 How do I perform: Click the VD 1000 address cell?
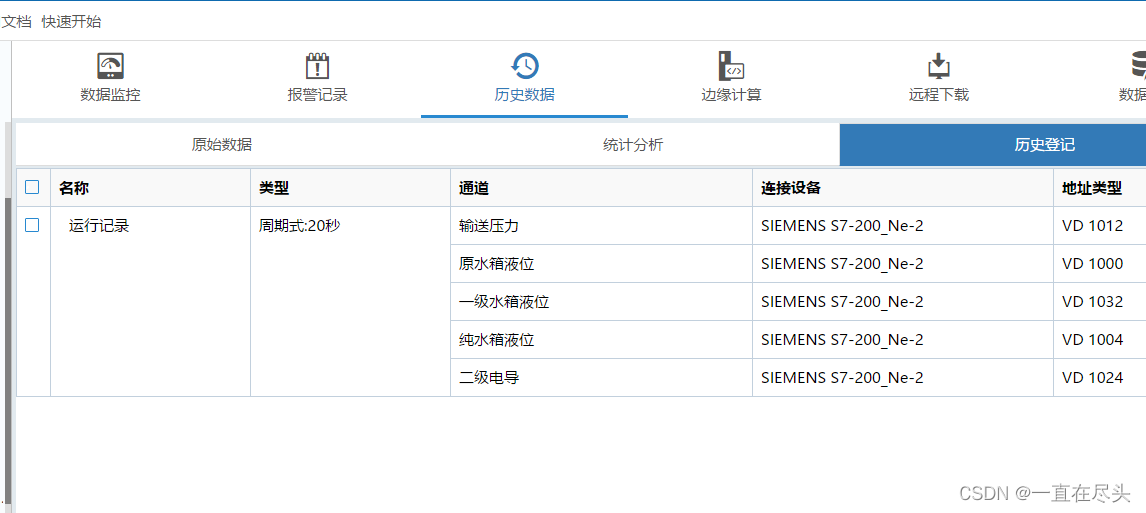[x=1099, y=264]
